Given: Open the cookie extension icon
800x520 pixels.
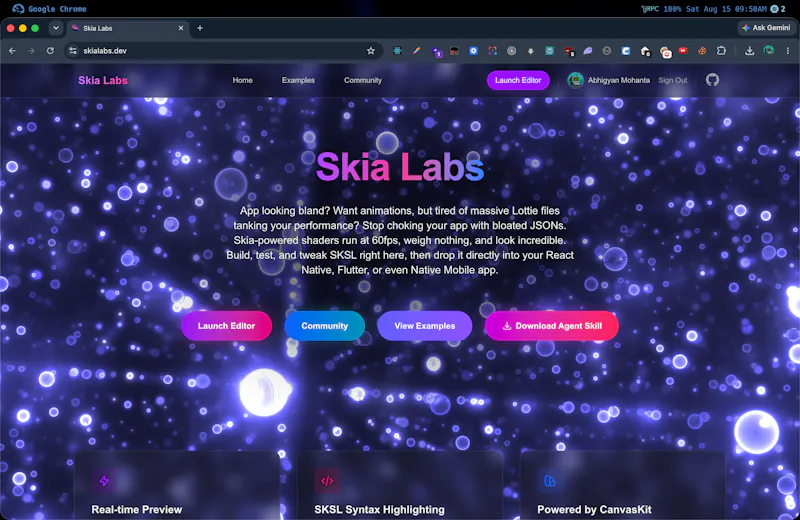Looking at the screenshot, I should (x=702, y=51).
